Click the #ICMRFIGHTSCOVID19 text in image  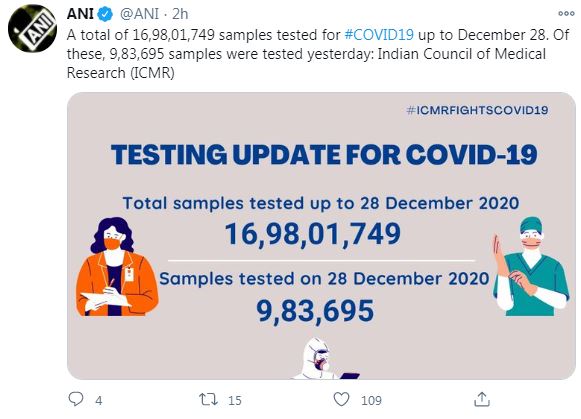point(477,110)
